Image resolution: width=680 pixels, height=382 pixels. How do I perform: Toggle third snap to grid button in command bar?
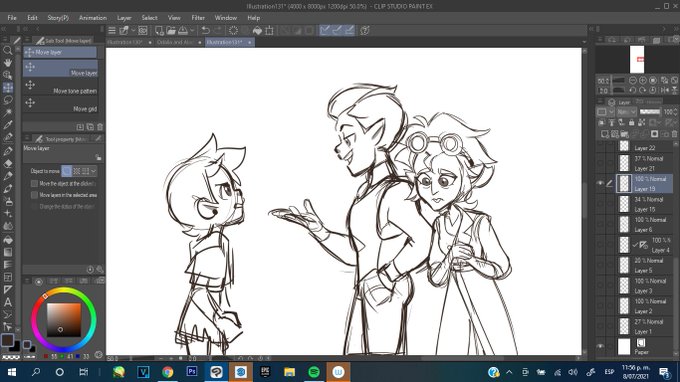click(x=349, y=30)
